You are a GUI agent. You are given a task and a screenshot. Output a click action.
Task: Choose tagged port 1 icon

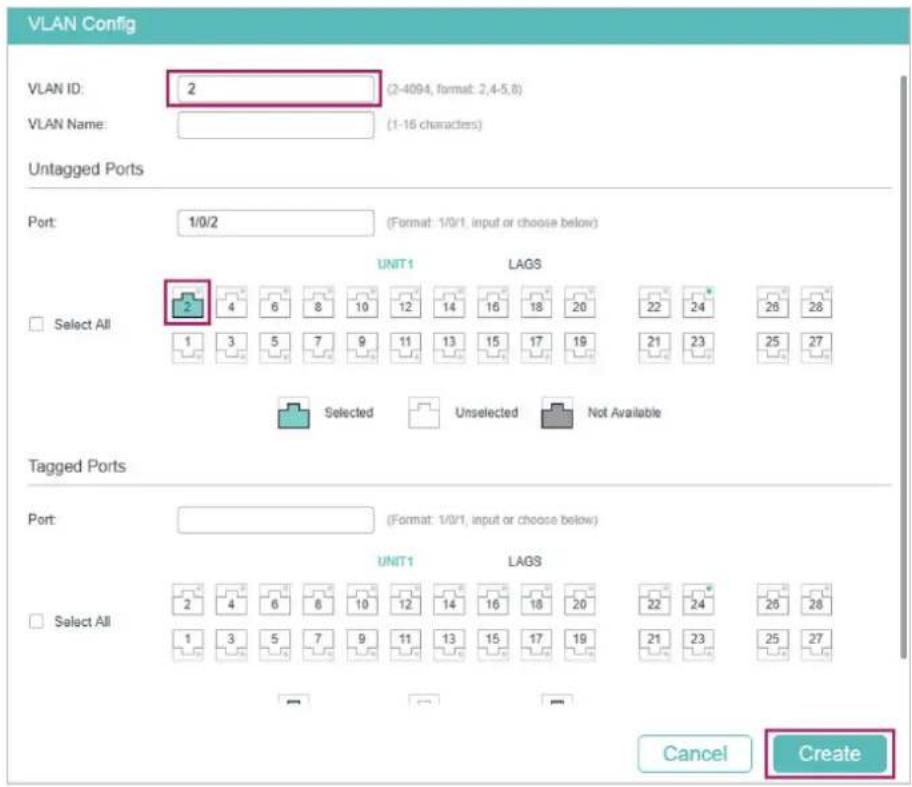[x=187, y=645]
